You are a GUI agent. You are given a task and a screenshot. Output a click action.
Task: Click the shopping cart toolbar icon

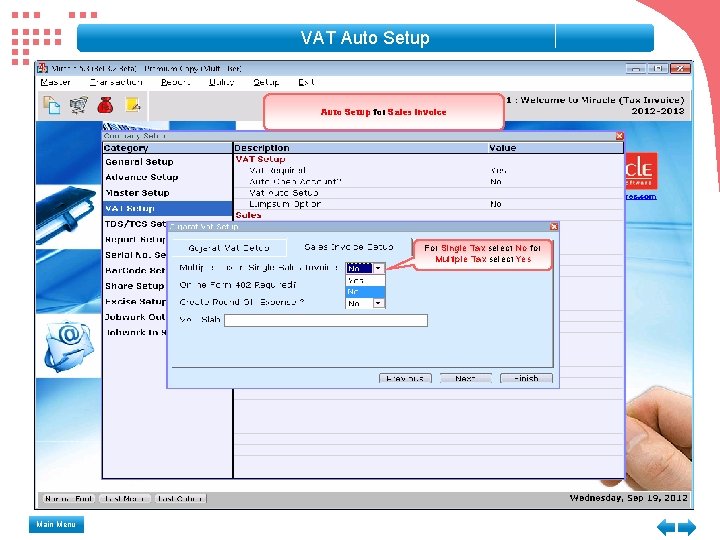tap(79, 105)
